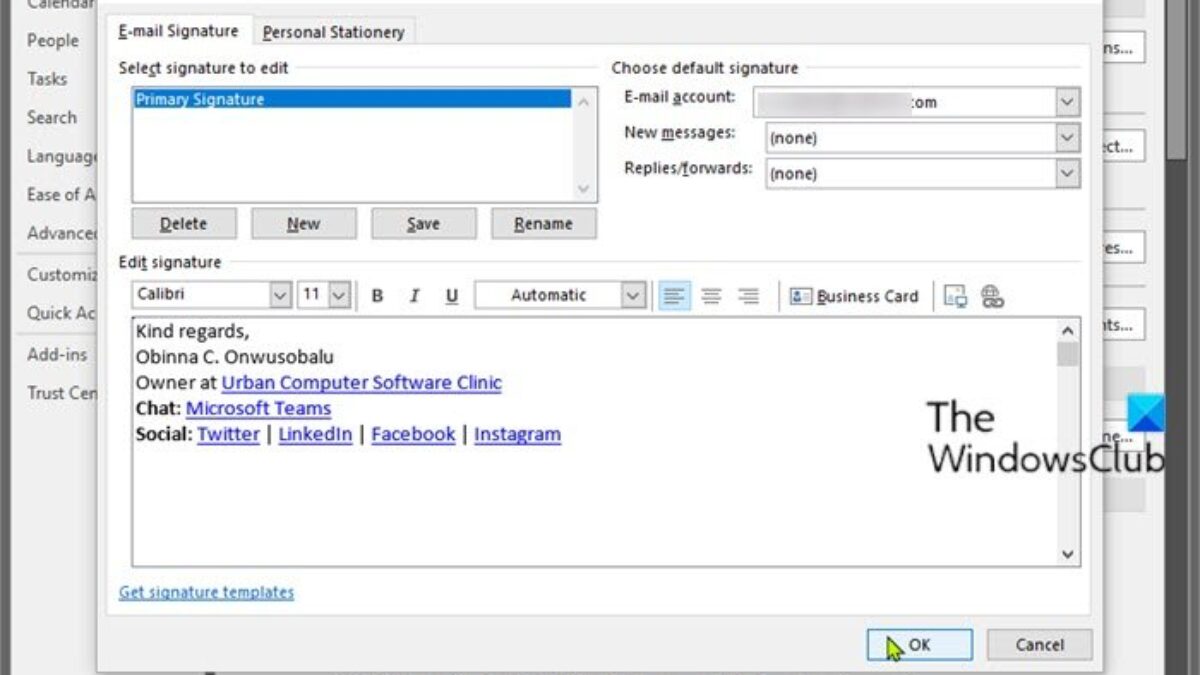Open the Replies/forwards signature dropdown

[x=1068, y=173]
